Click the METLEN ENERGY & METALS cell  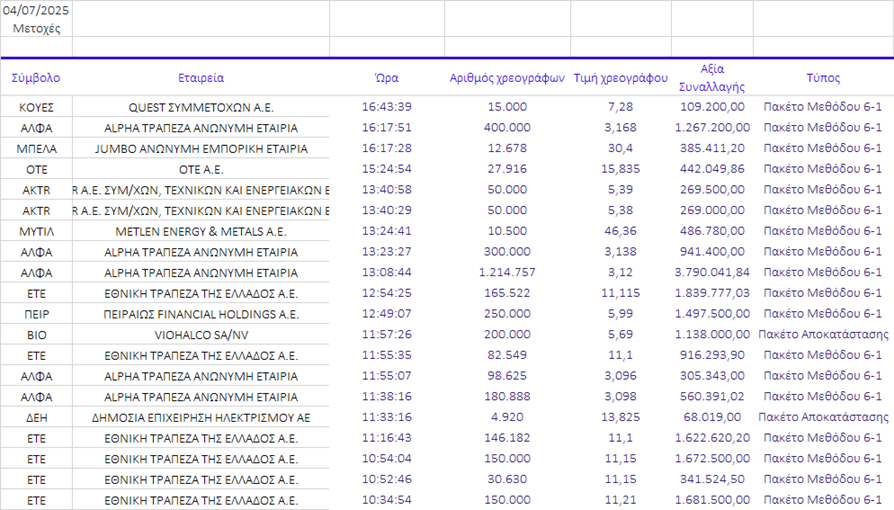[201, 231]
